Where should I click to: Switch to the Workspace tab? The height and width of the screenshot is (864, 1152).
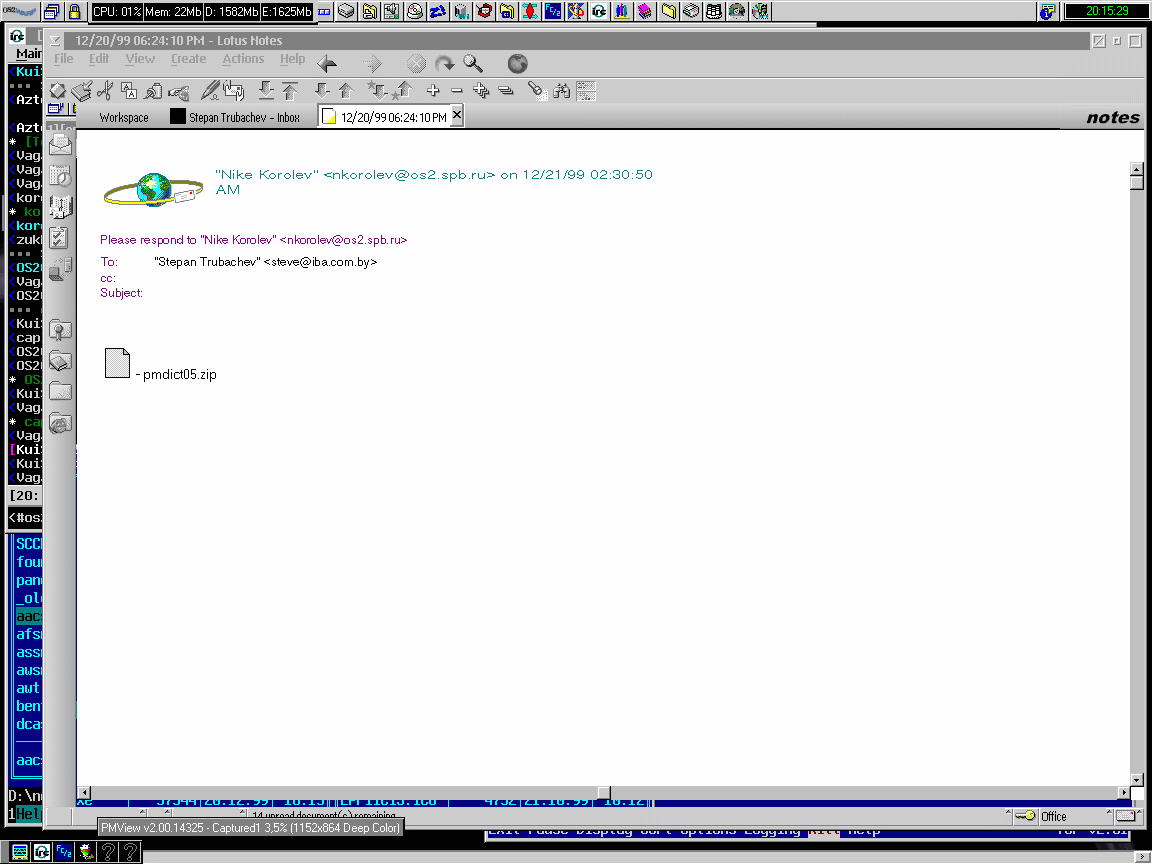pos(124,118)
